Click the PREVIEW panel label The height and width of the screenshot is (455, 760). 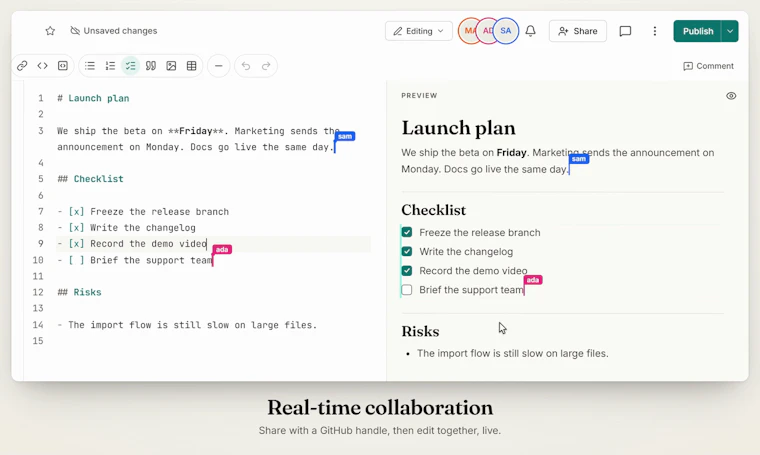419,95
